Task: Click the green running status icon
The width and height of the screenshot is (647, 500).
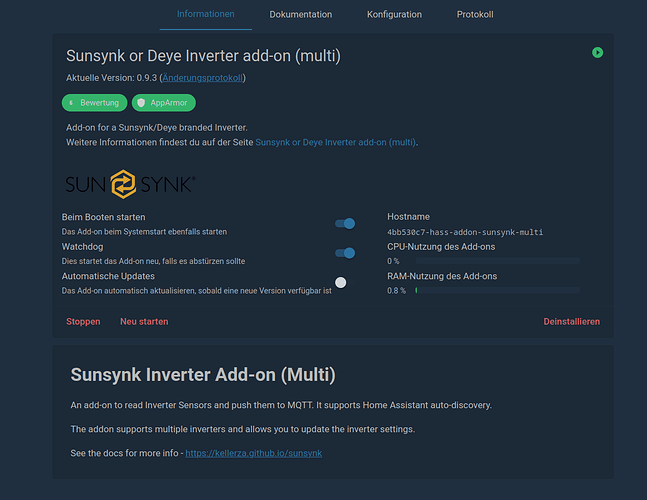Action: pyautogui.click(x=597, y=52)
